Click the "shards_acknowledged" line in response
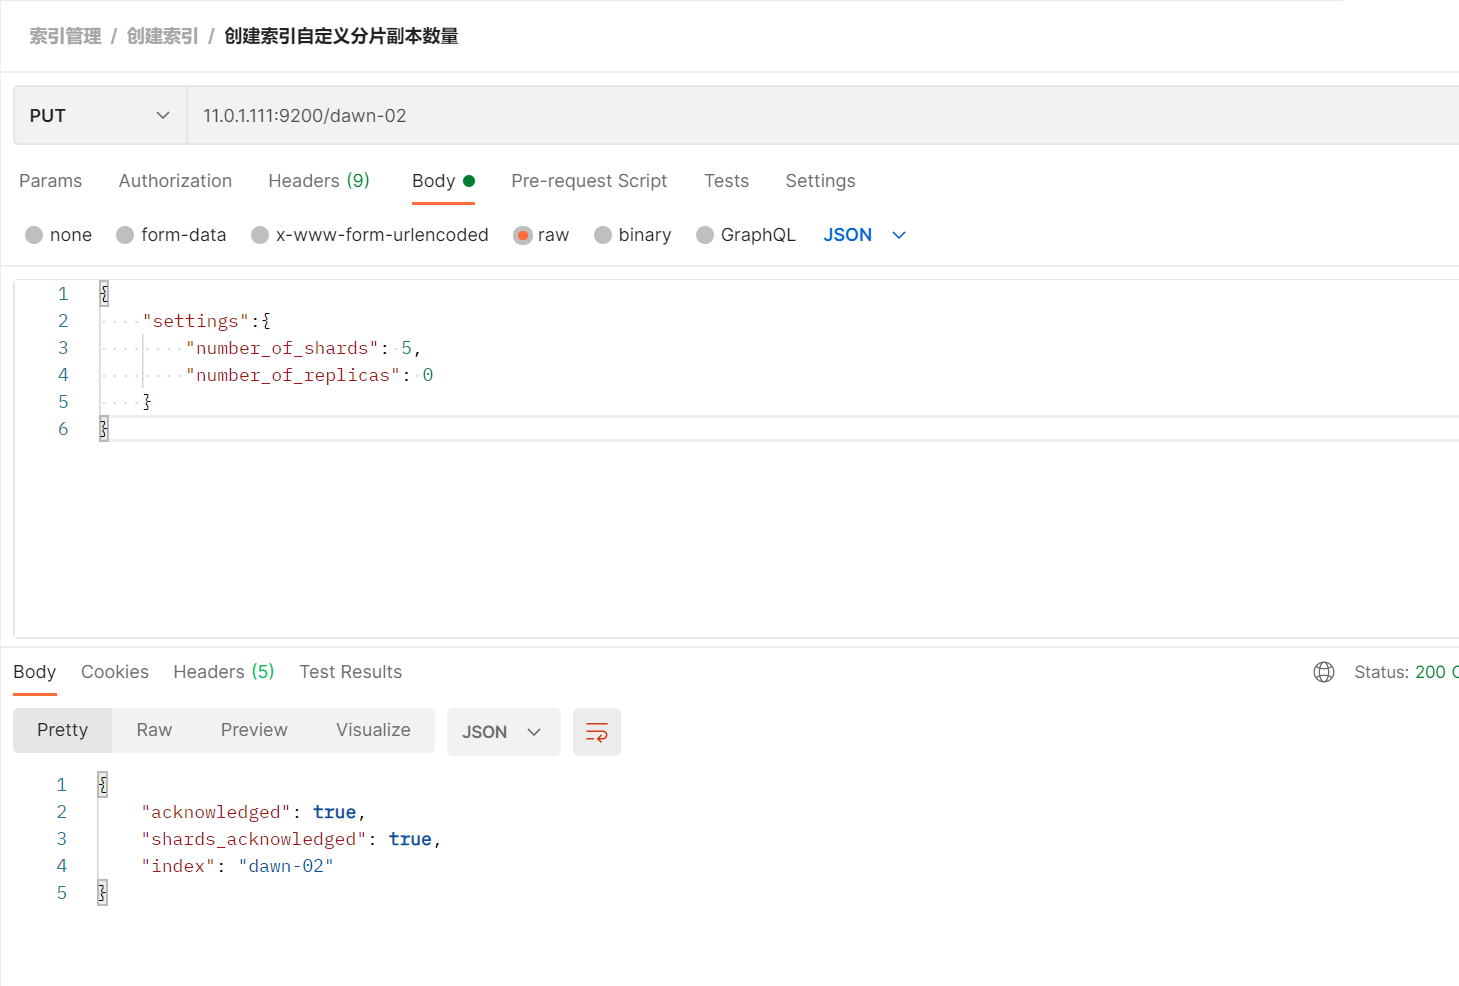 [291, 839]
